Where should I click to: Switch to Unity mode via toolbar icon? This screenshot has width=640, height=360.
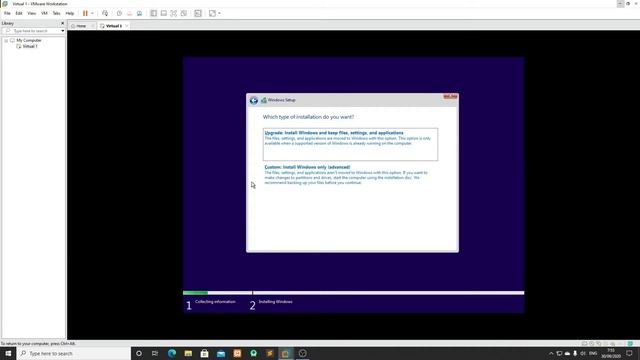(x=184, y=13)
